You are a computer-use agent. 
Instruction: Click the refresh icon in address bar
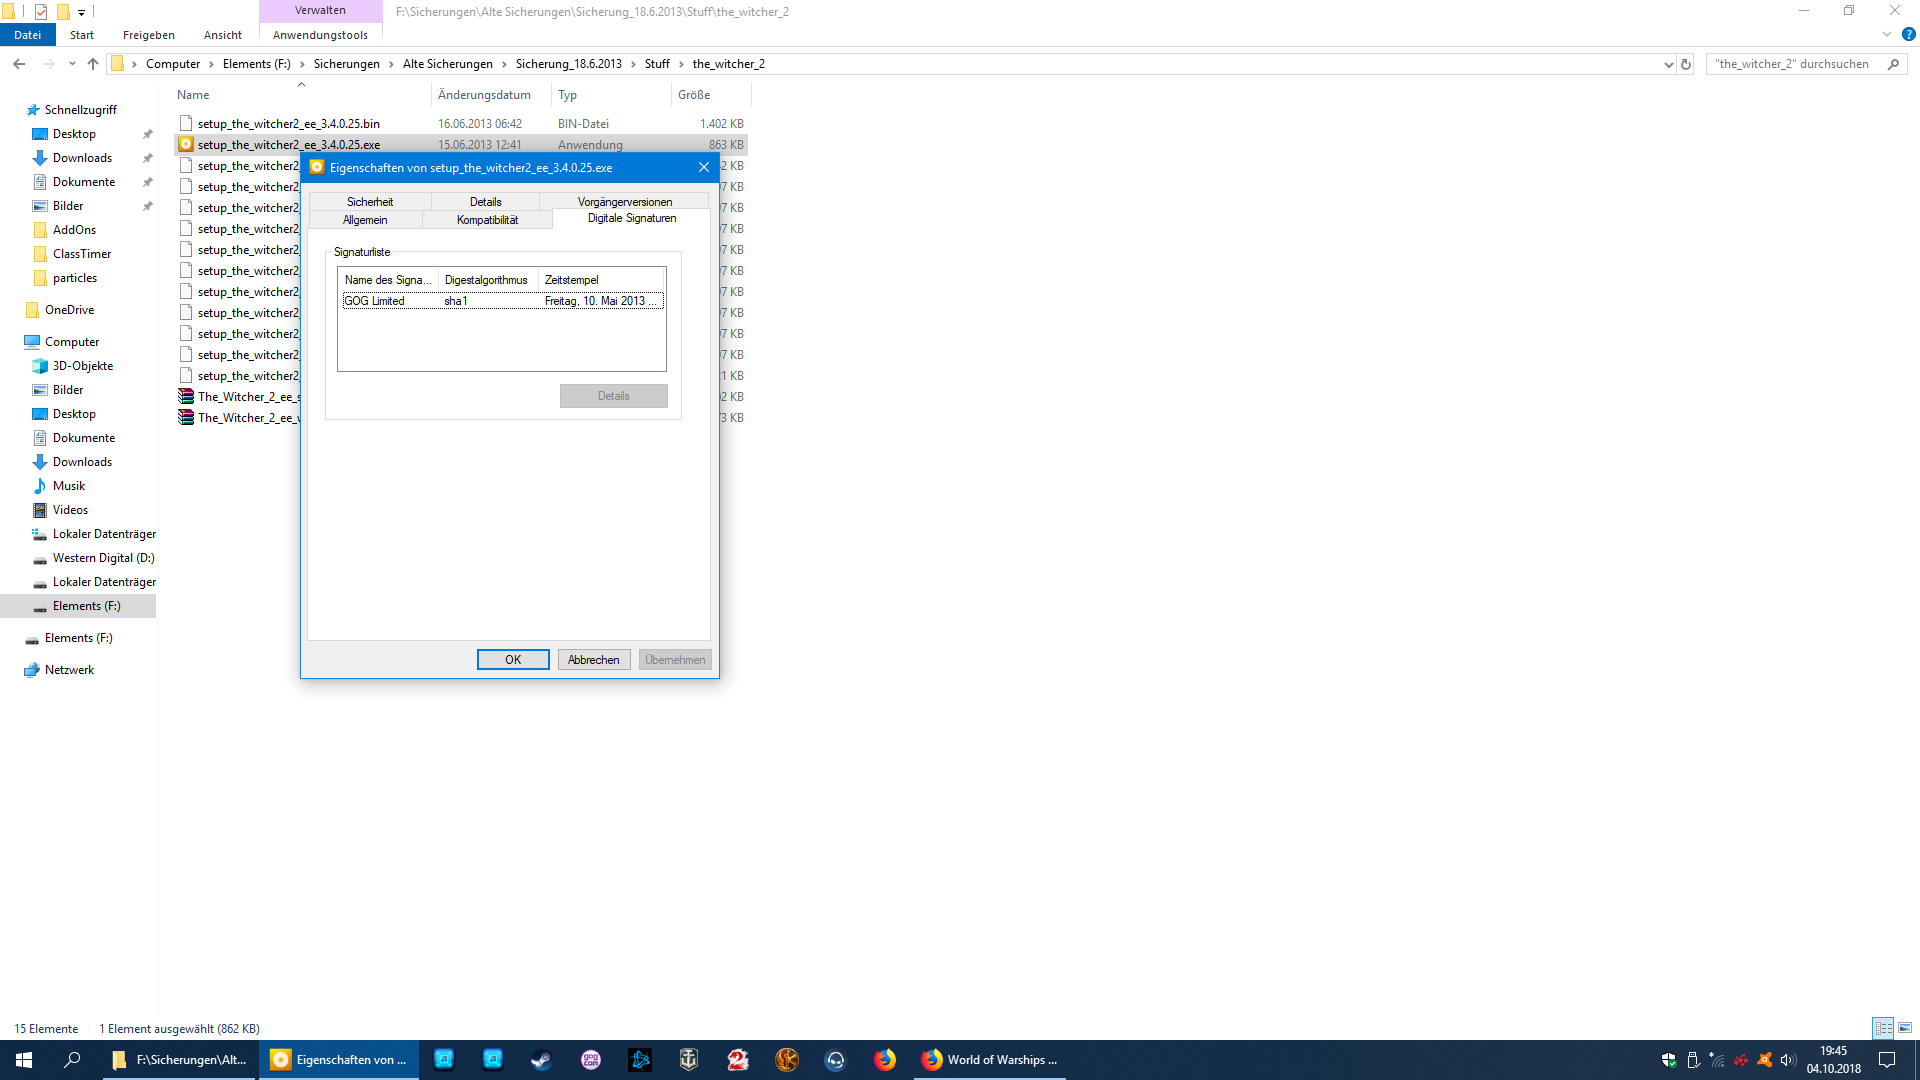1686,64
